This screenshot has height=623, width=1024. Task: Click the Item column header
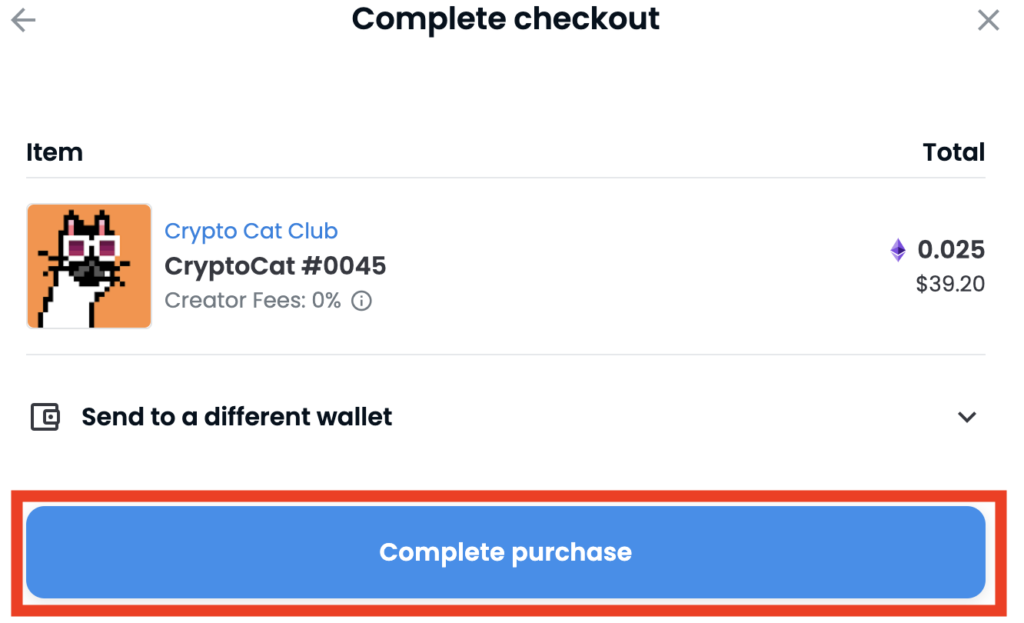[x=54, y=152]
